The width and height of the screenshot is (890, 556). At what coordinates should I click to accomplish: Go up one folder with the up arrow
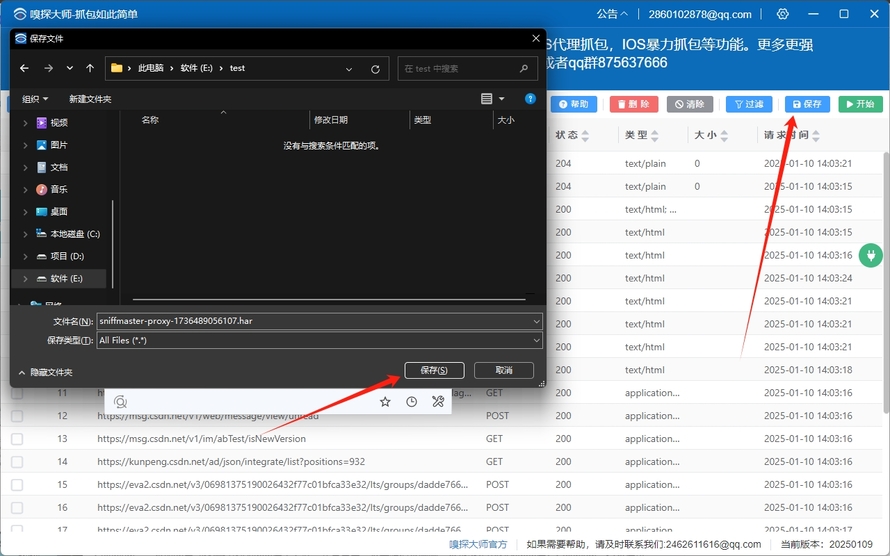click(x=90, y=68)
